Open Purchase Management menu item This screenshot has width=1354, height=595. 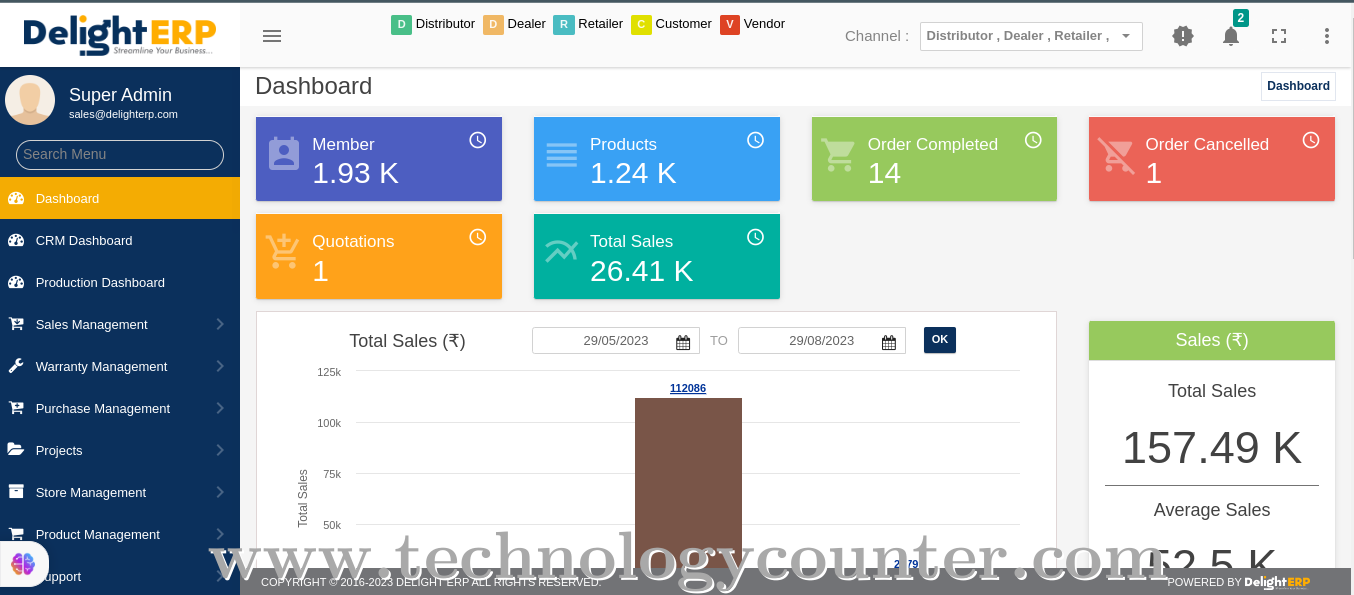pyautogui.click(x=120, y=408)
